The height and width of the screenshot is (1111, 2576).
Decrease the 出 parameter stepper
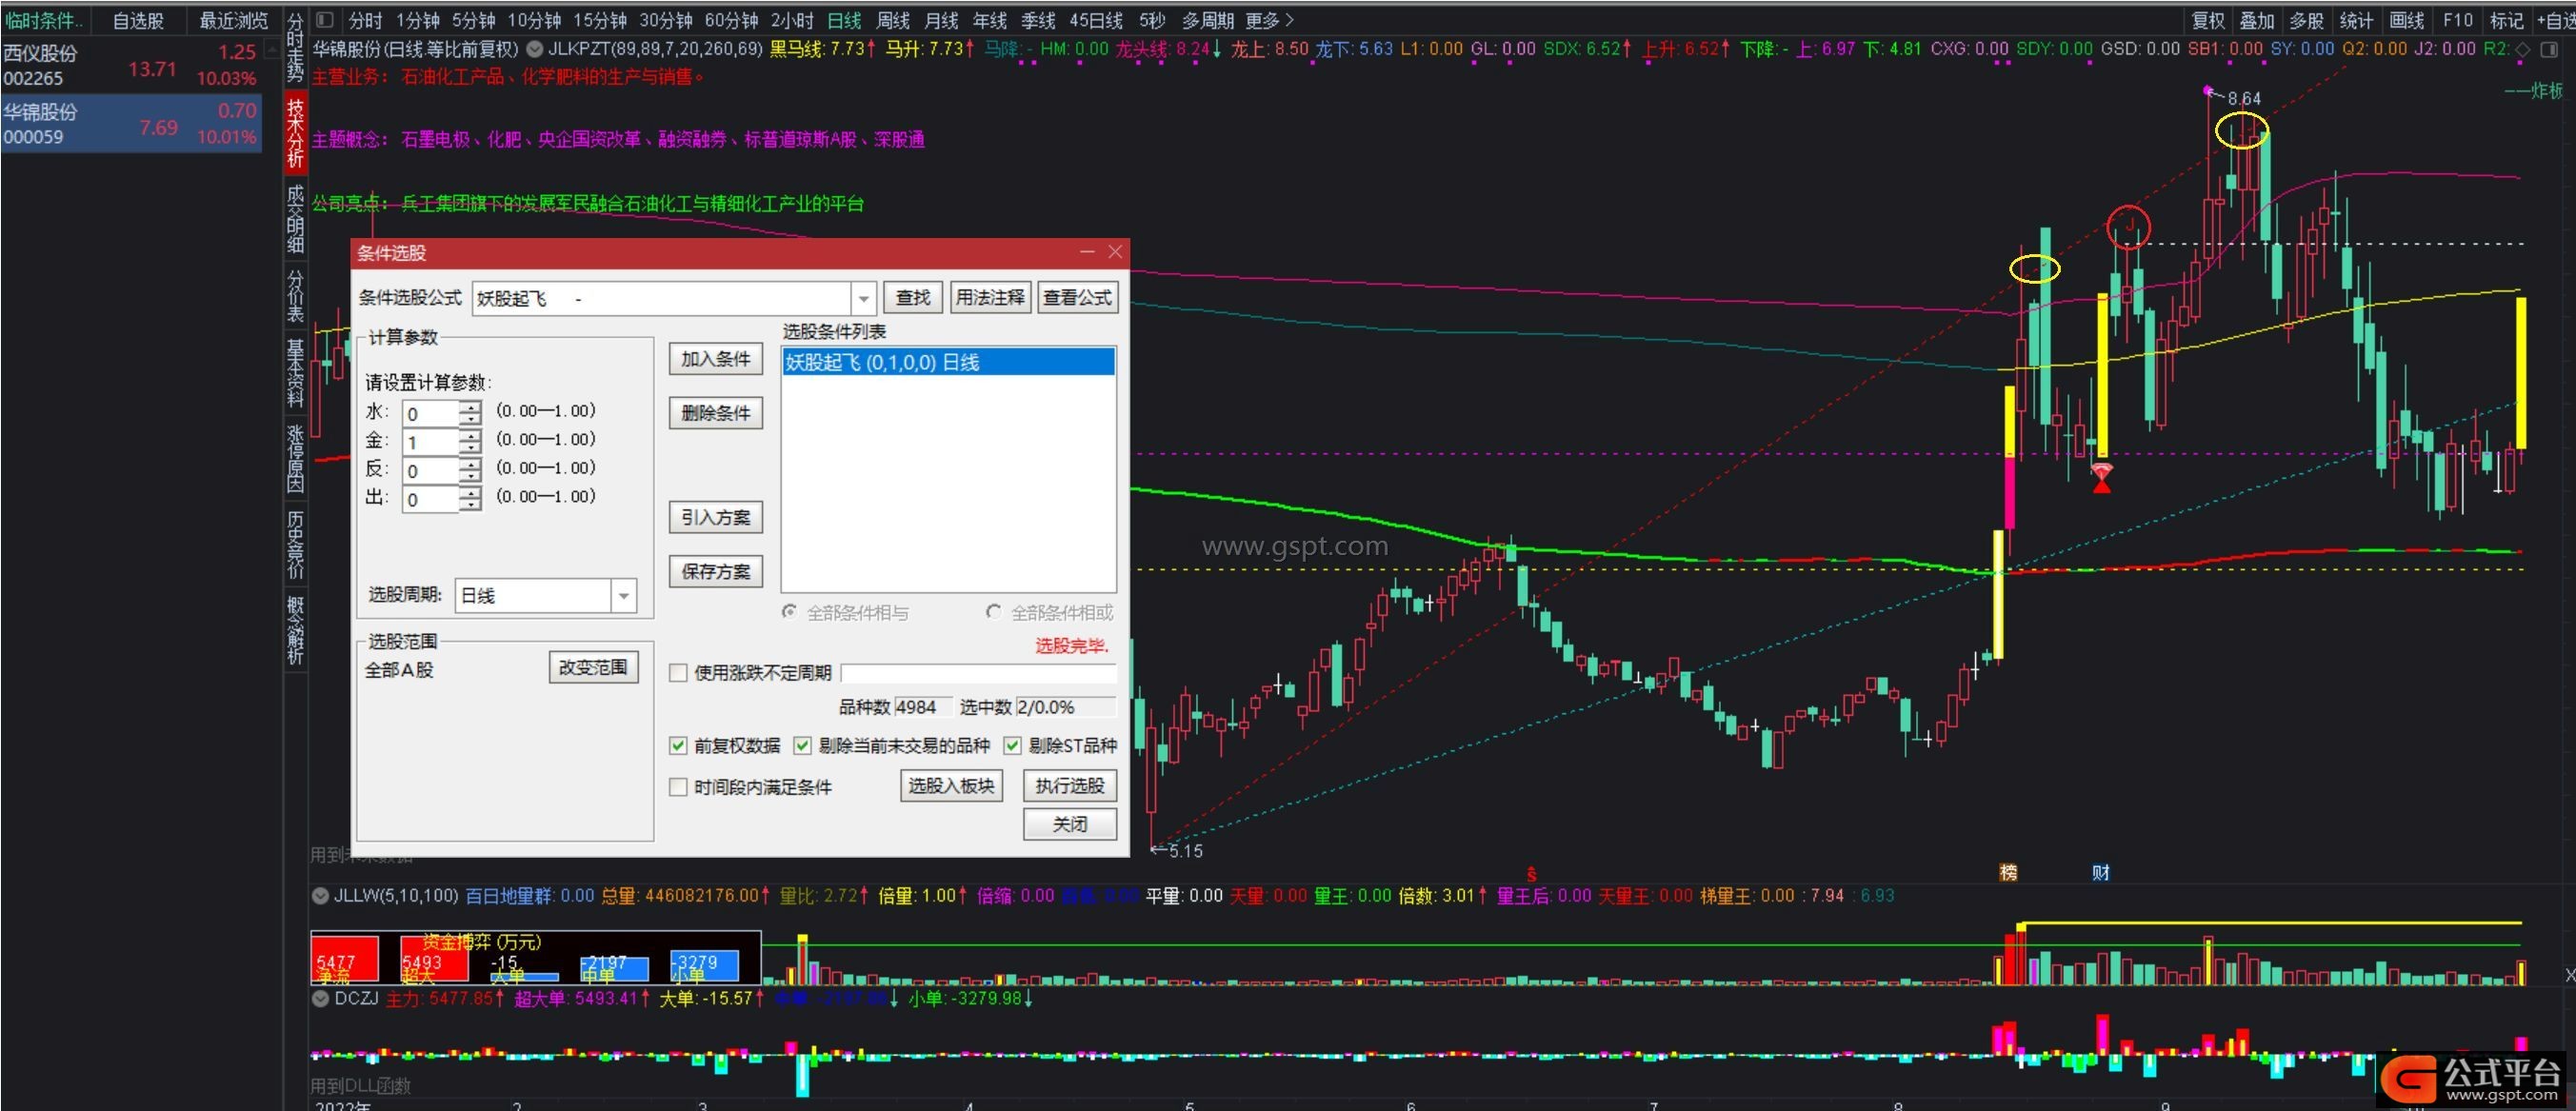[x=470, y=505]
